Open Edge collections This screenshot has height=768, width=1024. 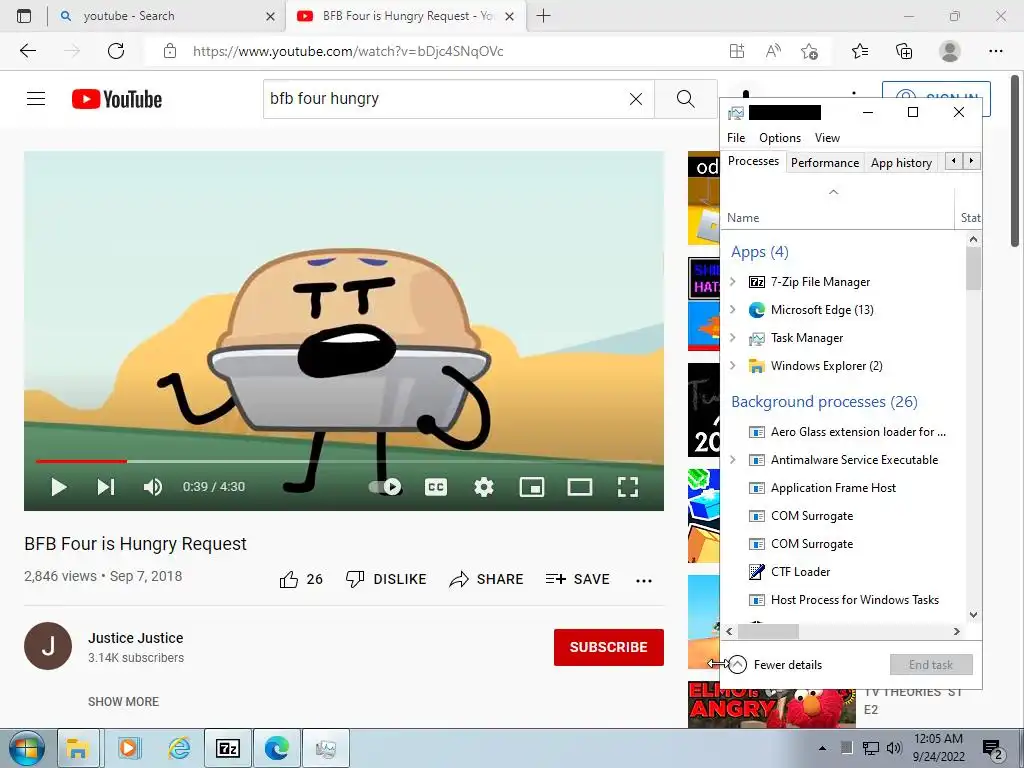click(904, 51)
